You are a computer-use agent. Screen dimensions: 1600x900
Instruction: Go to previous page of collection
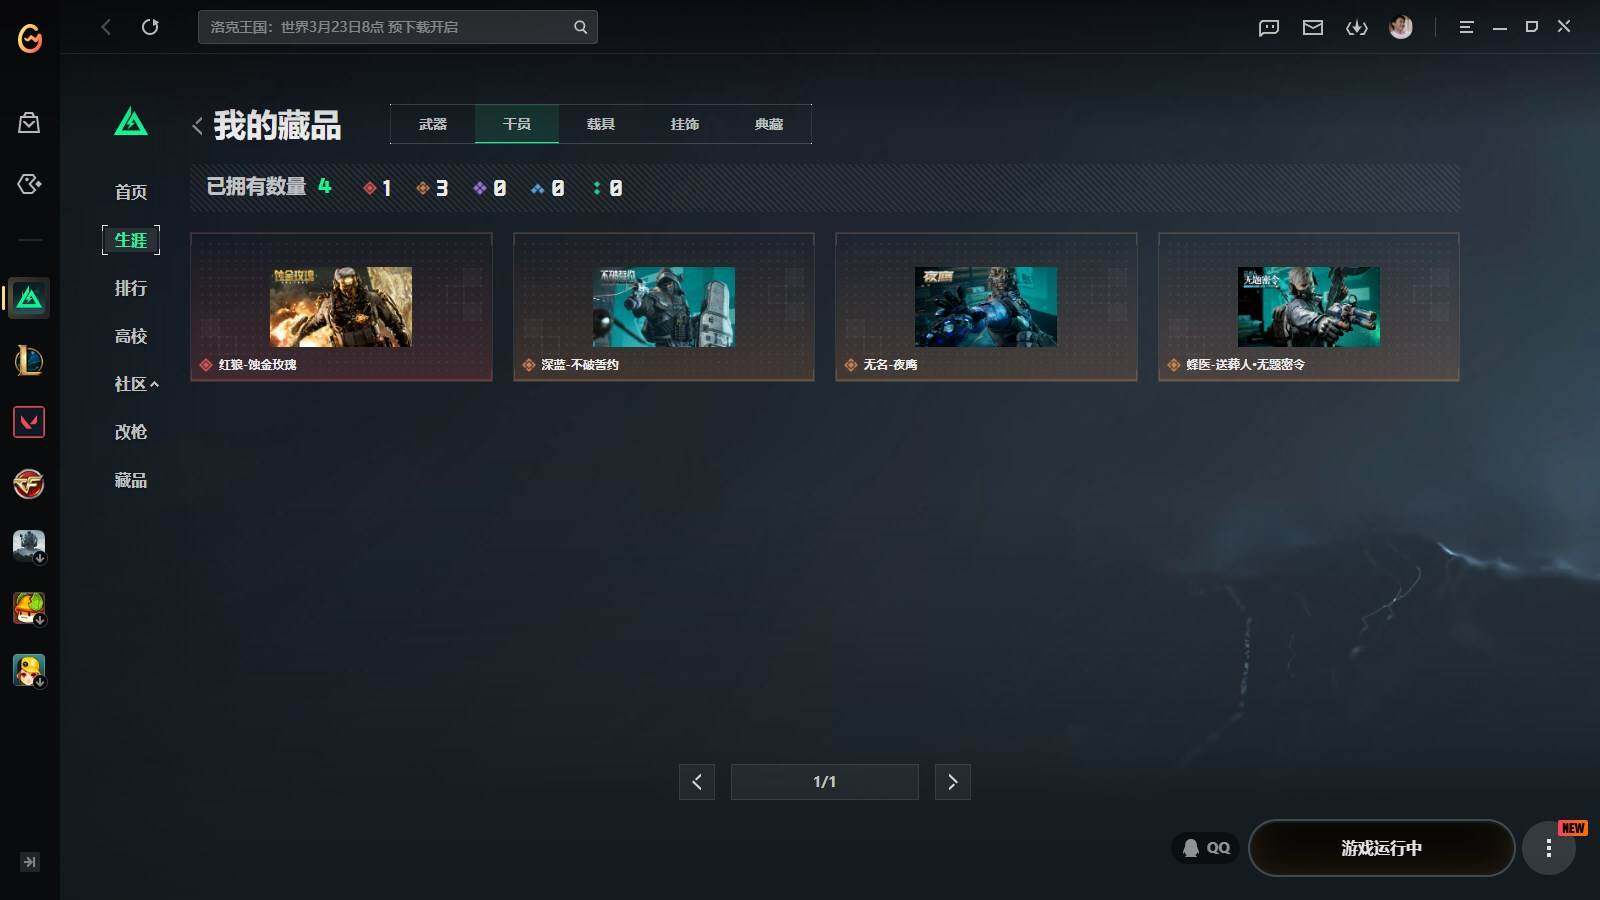pyautogui.click(x=697, y=782)
